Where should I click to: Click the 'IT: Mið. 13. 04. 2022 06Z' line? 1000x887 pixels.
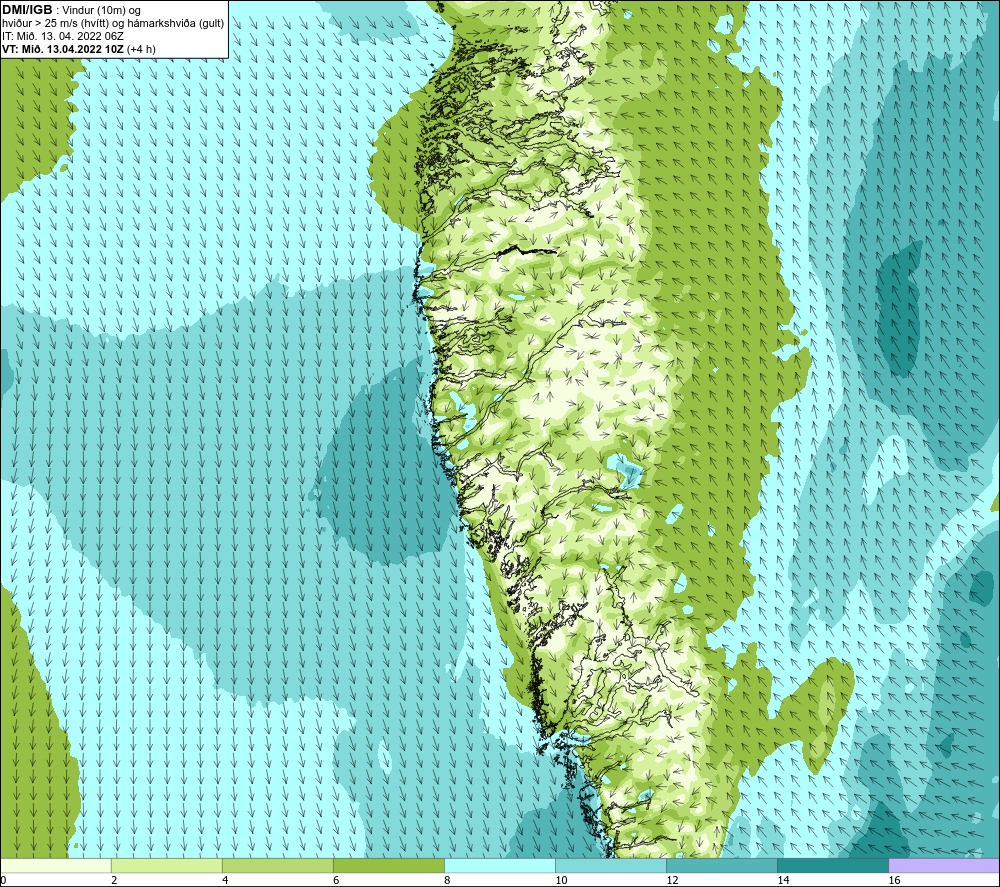[x=63, y=36]
